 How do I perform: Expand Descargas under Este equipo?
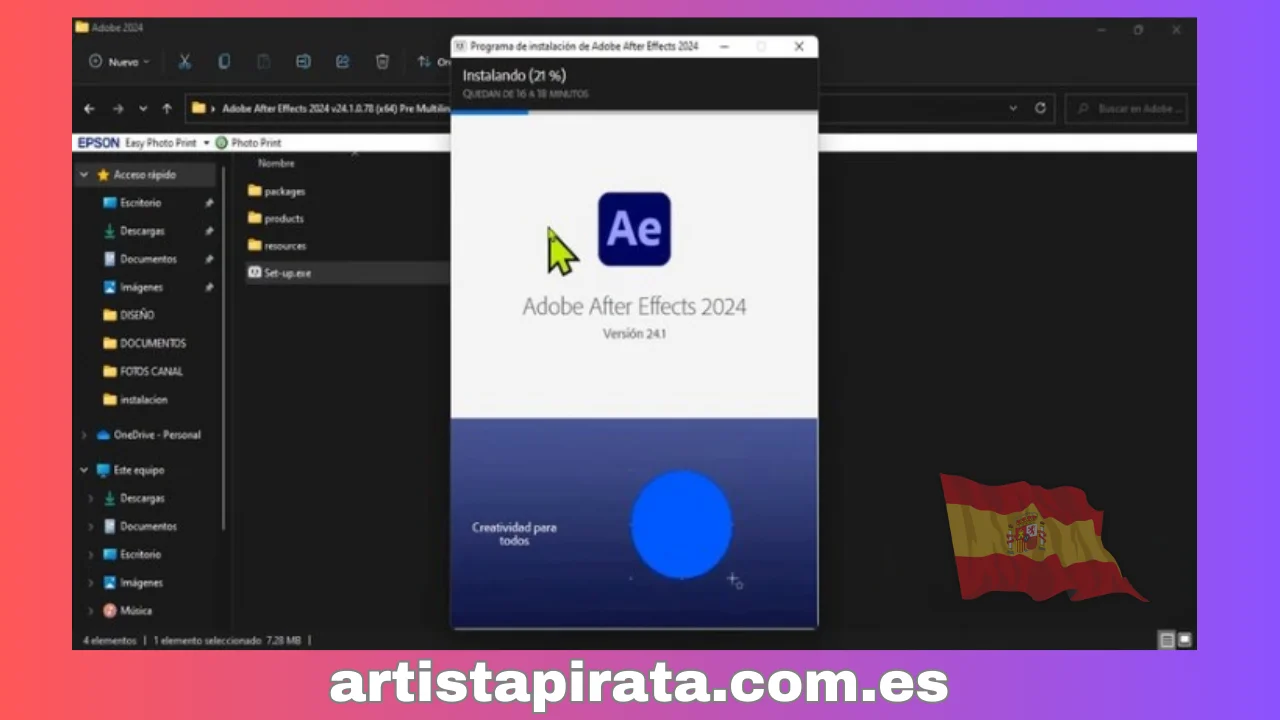91,498
